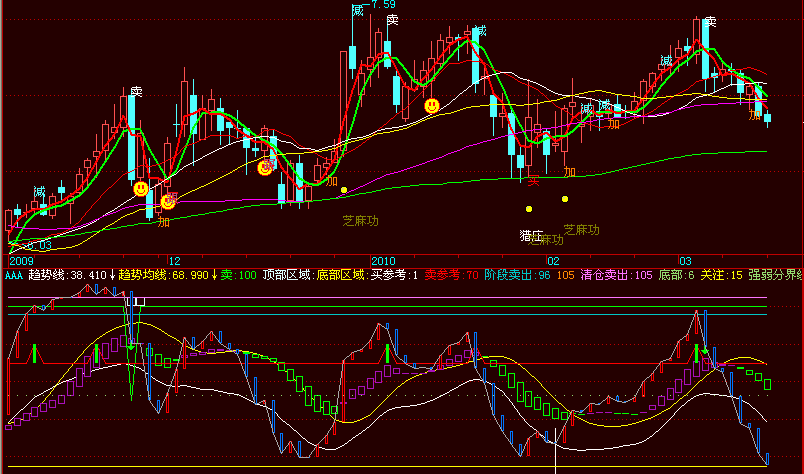Click the cyan 阶段卖出:96 value
804x474 pixels.
pos(517,275)
